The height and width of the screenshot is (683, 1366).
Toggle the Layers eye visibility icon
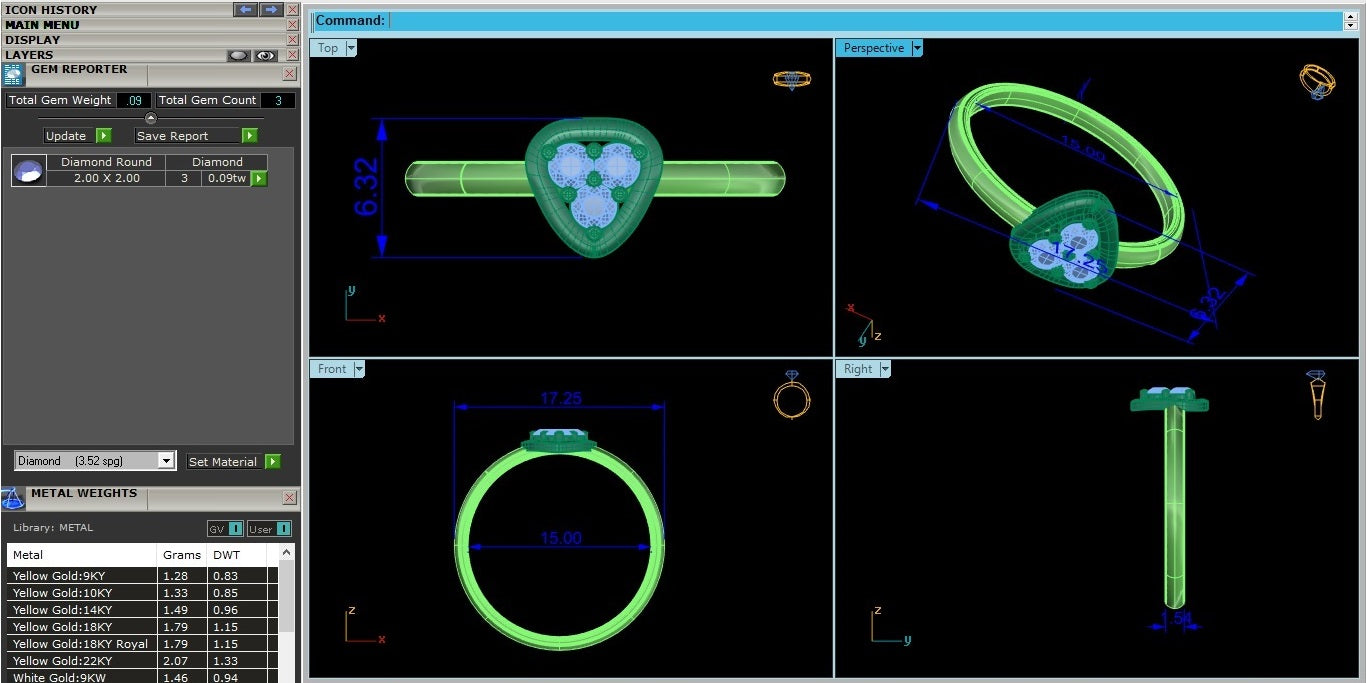(x=265, y=56)
